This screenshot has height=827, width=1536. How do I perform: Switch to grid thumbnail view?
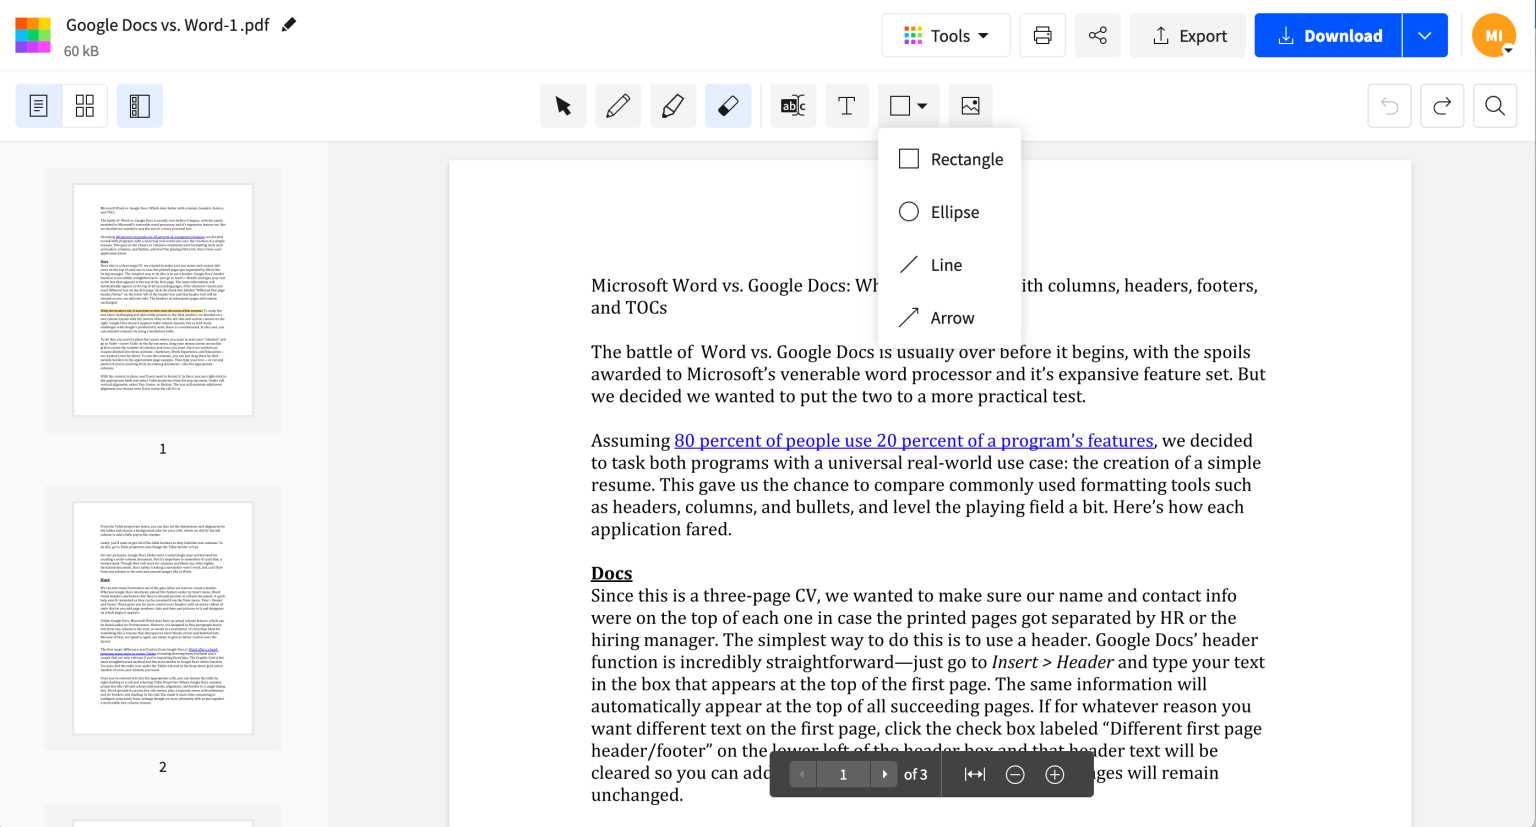(84, 105)
